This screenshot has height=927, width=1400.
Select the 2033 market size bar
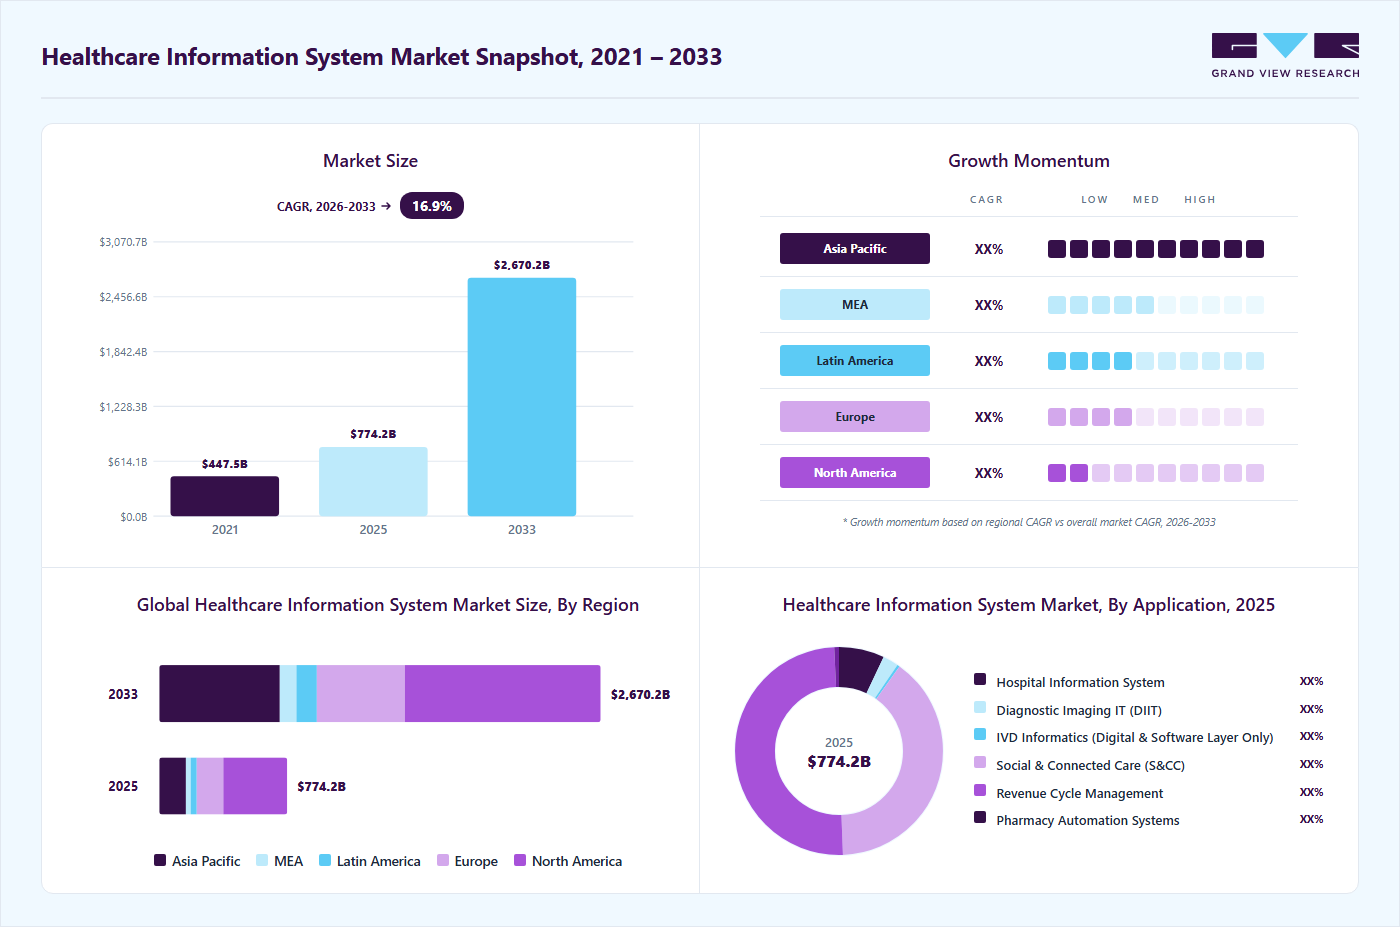pos(522,397)
